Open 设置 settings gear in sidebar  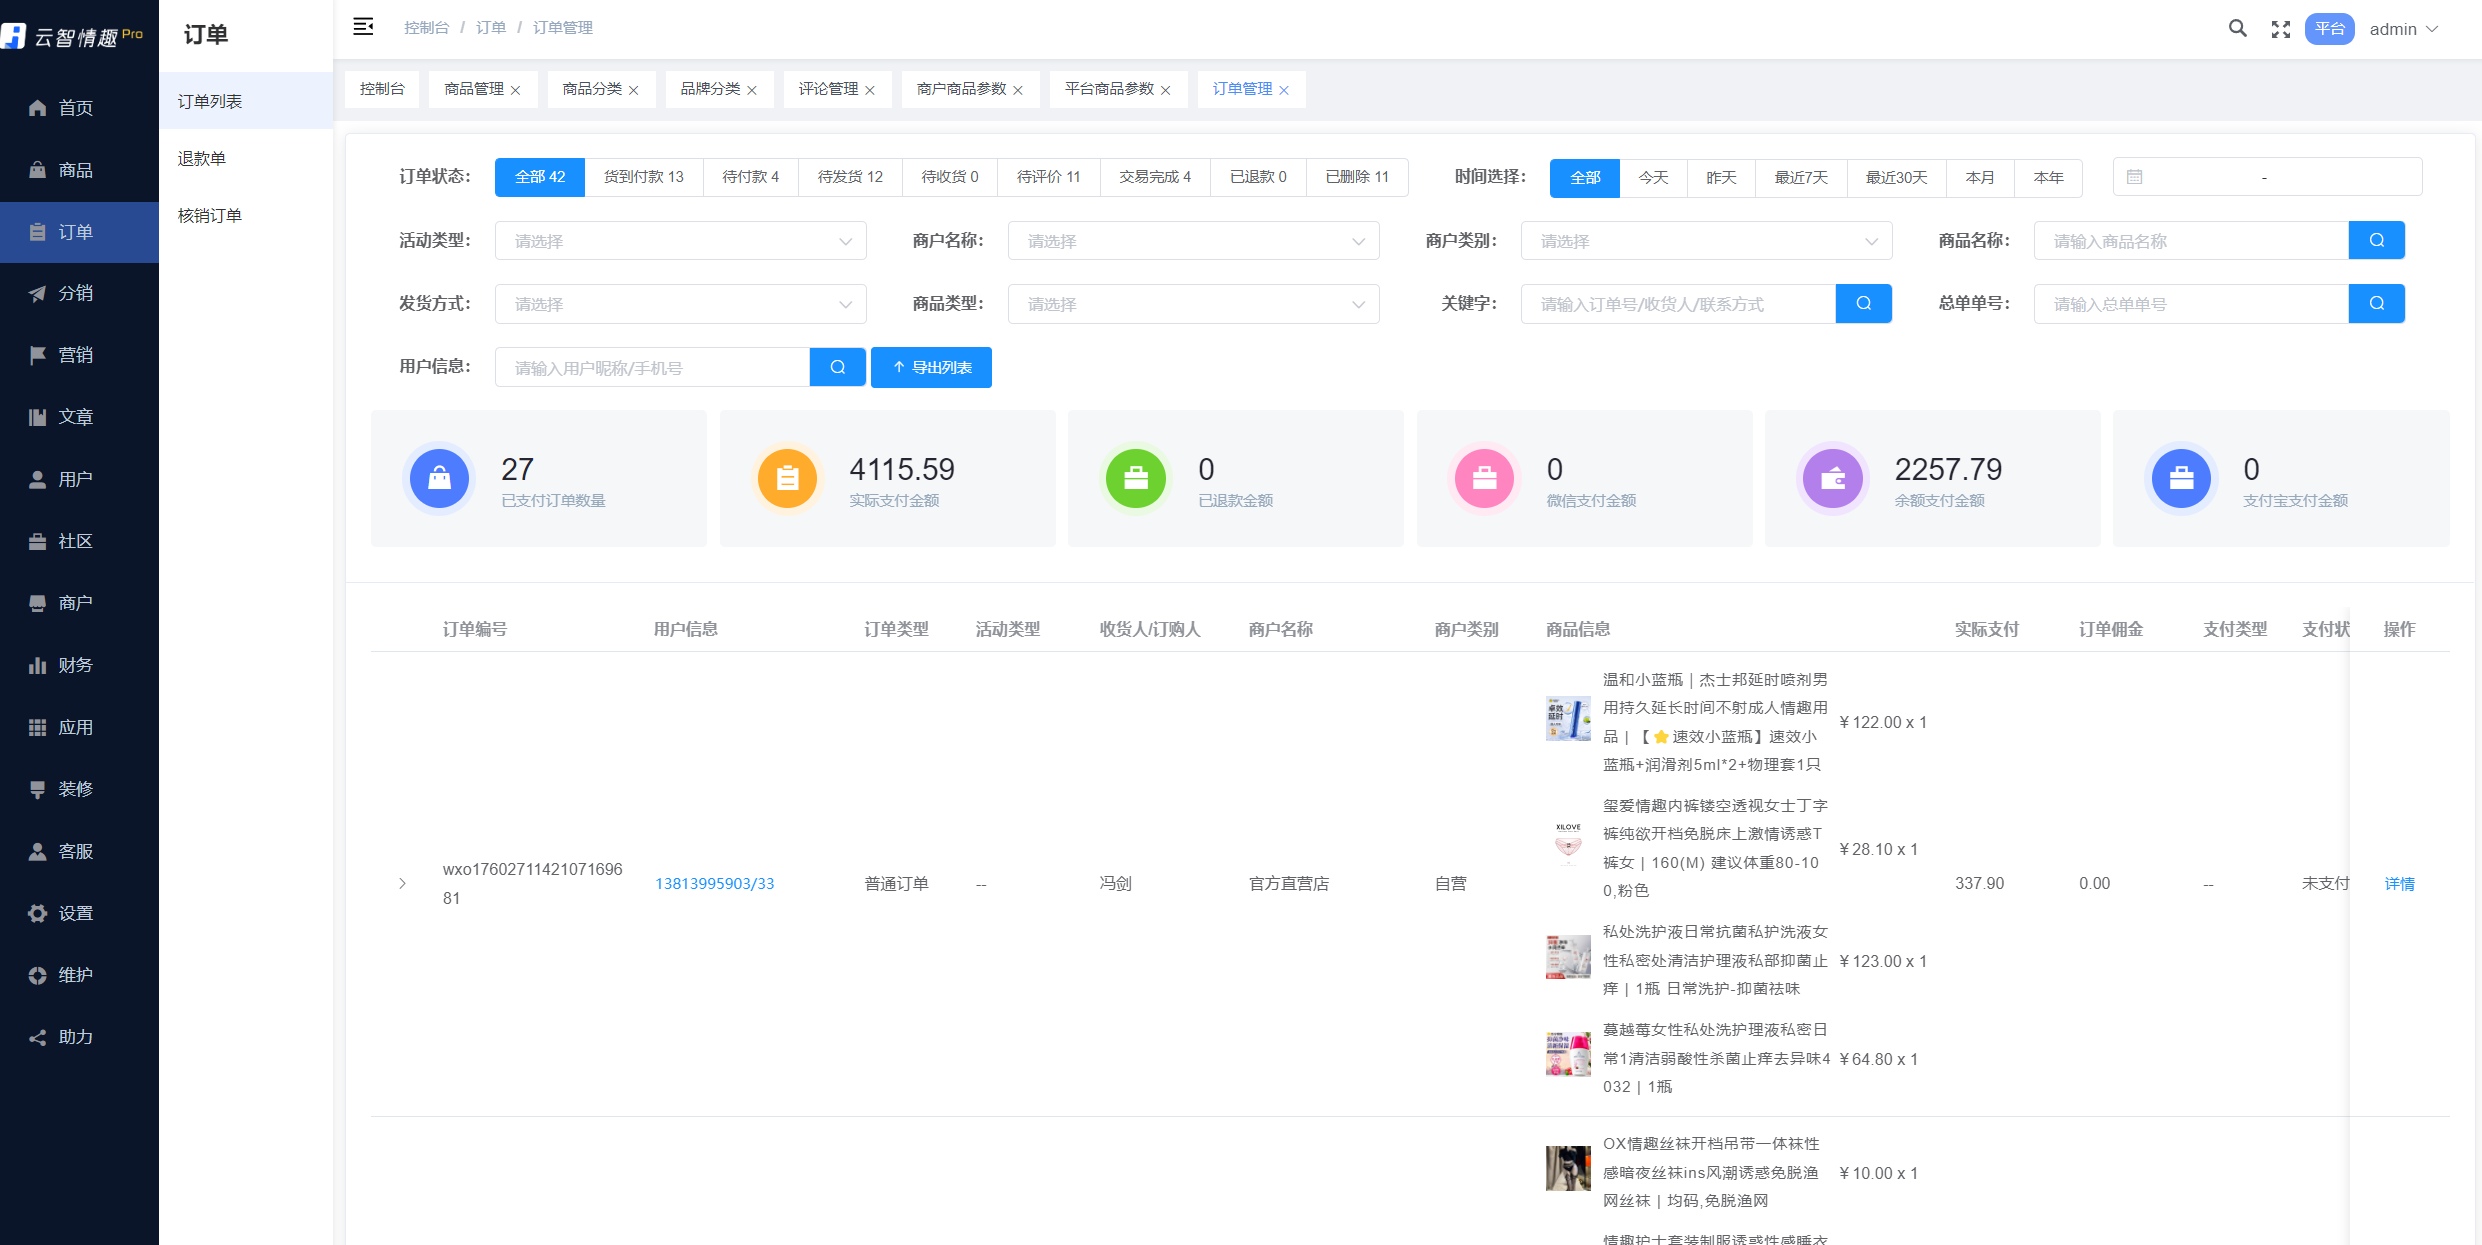pos(75,913)
